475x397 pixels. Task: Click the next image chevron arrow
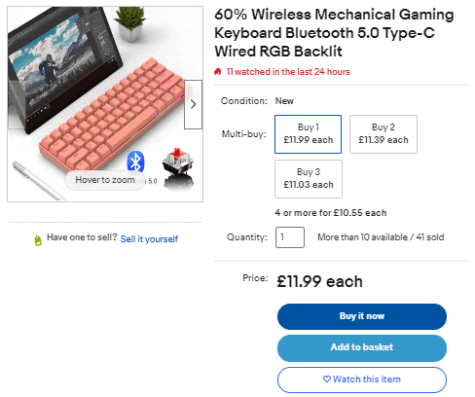point(193,104)
